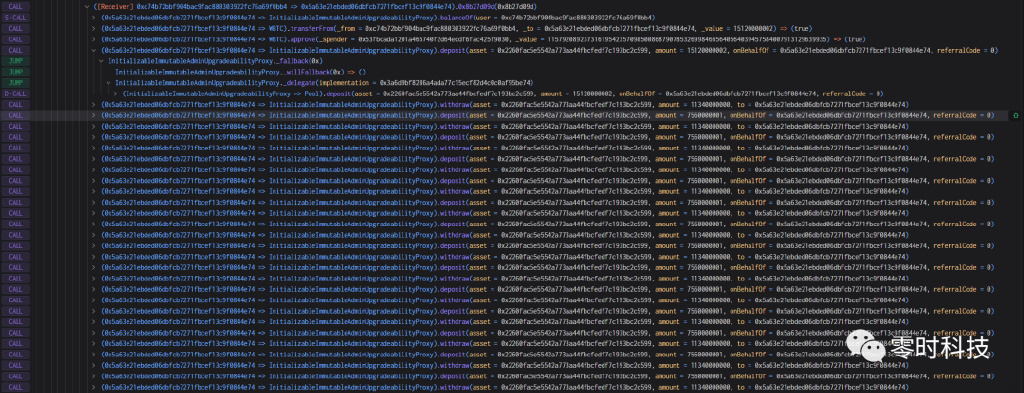Collapse the deposit call with amount 1512000002

point(94,50)
